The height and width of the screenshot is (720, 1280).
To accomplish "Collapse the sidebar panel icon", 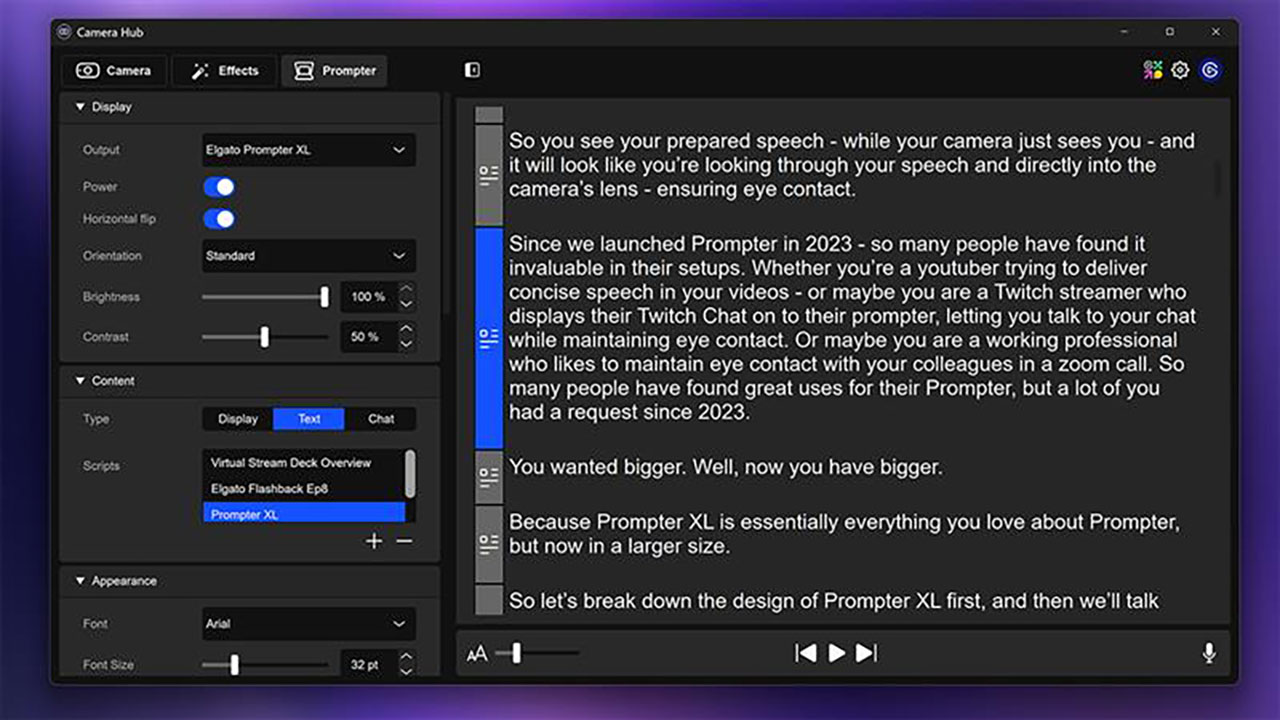I will [x=473, y=70].
